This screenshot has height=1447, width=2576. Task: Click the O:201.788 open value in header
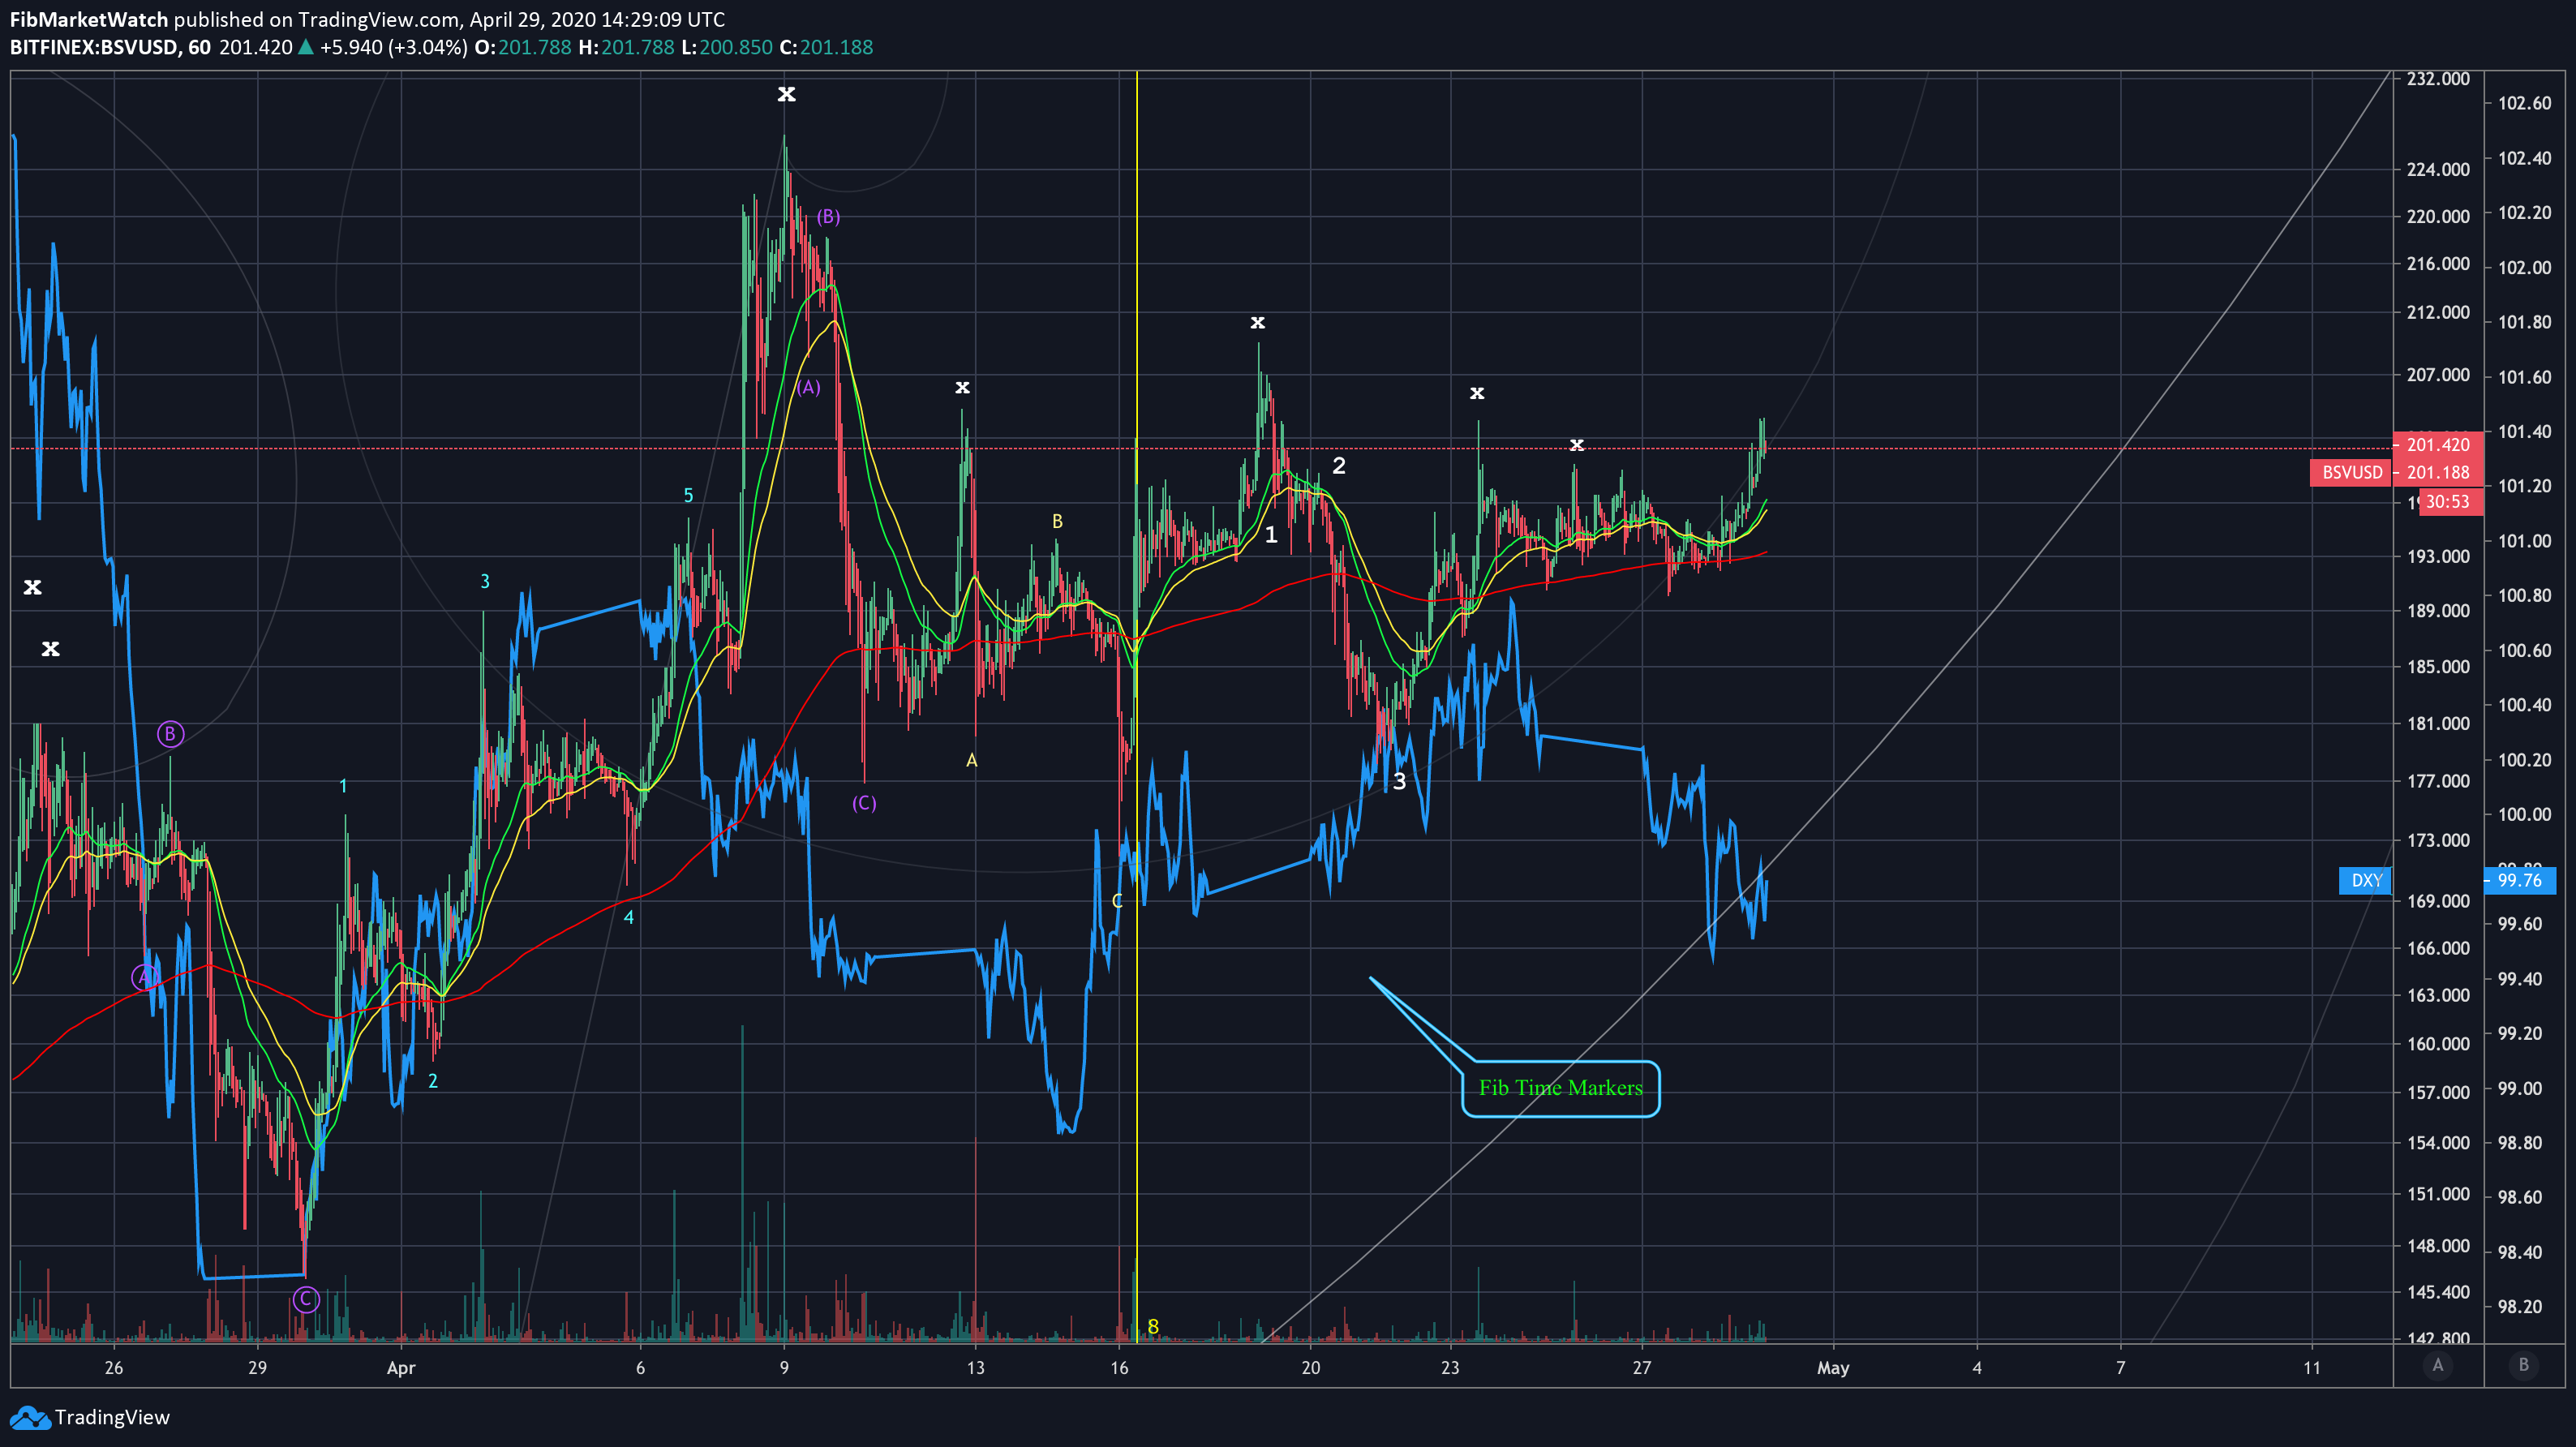pyautogui.click(x=523, y=47)
